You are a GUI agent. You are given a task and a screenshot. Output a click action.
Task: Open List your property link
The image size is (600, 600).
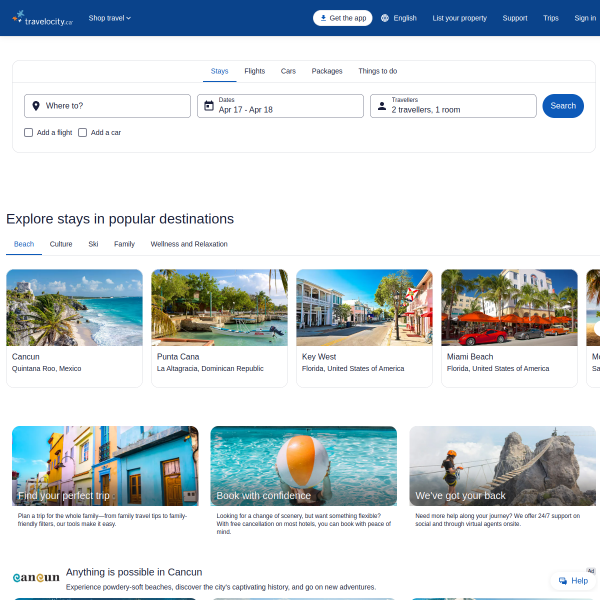(459, 18)
